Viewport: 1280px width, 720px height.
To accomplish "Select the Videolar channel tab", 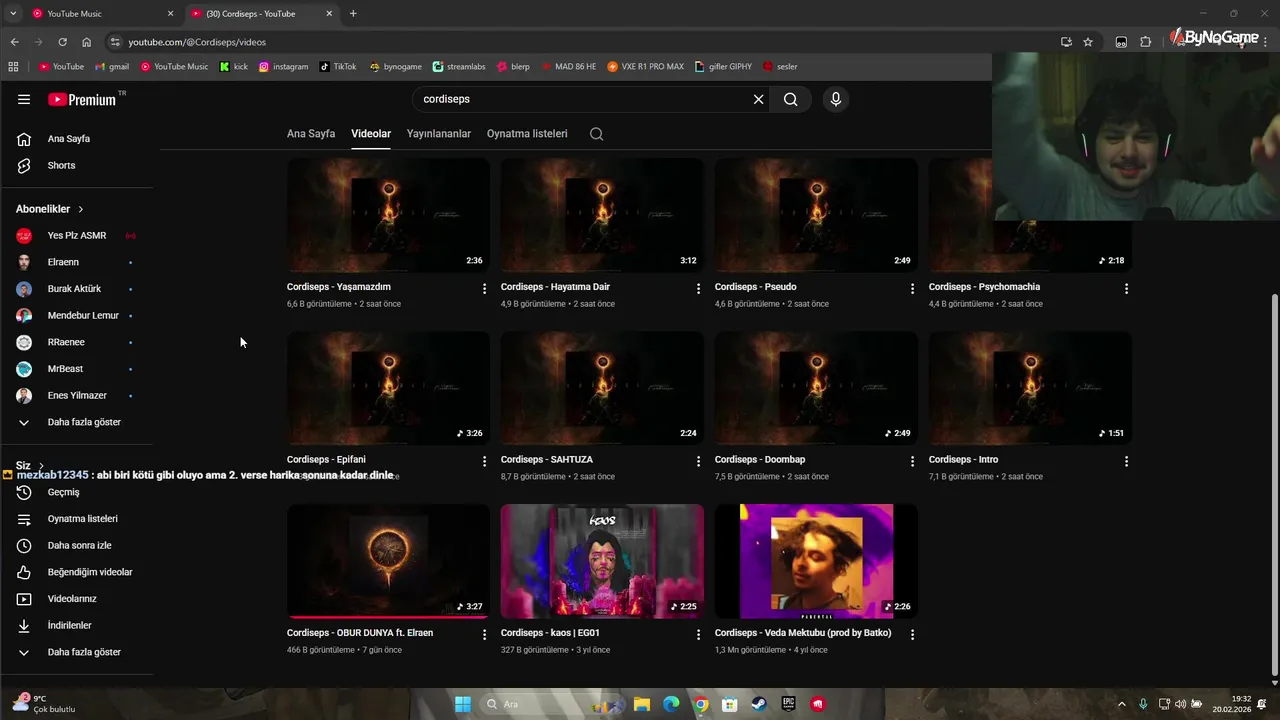I will [x=371, y=134].
